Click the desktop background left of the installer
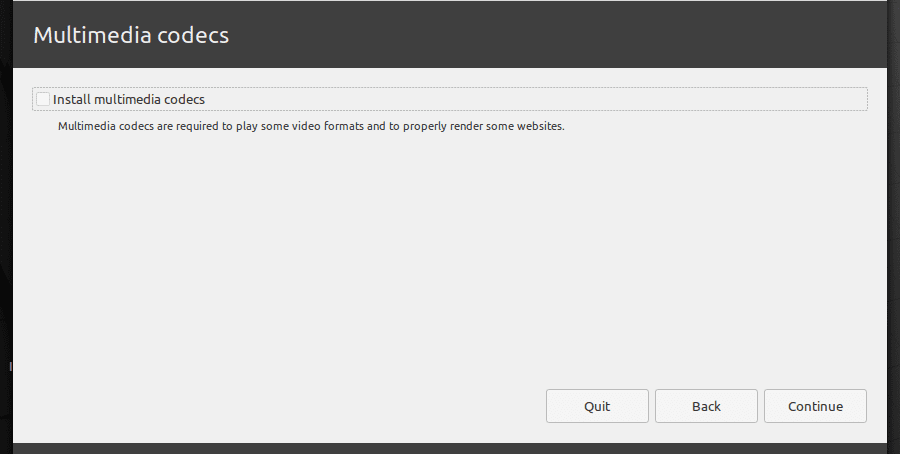This screenshot has width=900, height=454. tap(5, 250)
